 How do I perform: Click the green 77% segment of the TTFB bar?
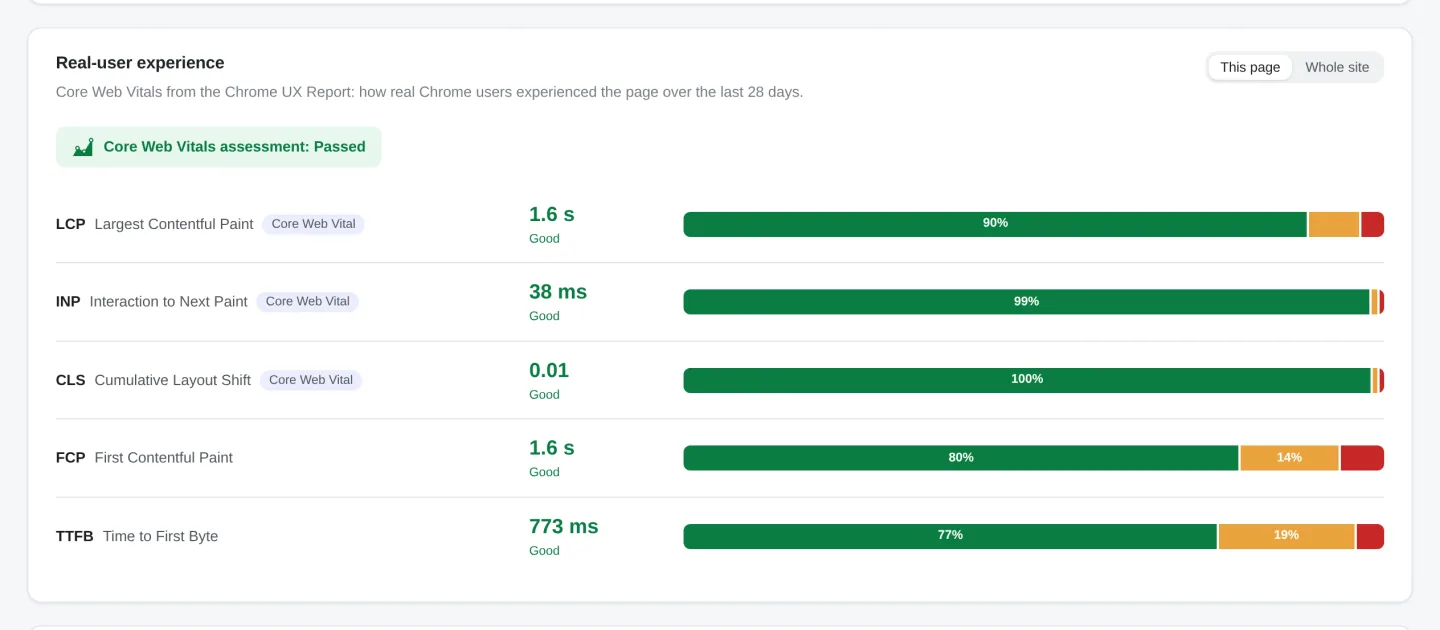(950, 536)
